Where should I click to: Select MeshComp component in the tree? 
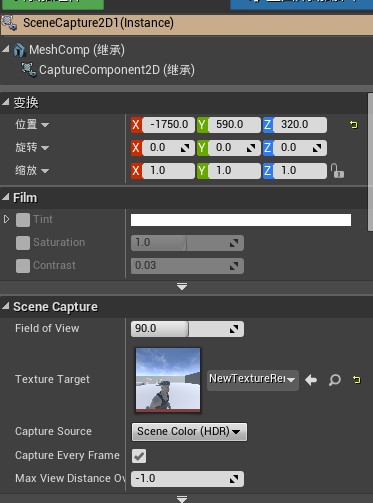point(77,50)
